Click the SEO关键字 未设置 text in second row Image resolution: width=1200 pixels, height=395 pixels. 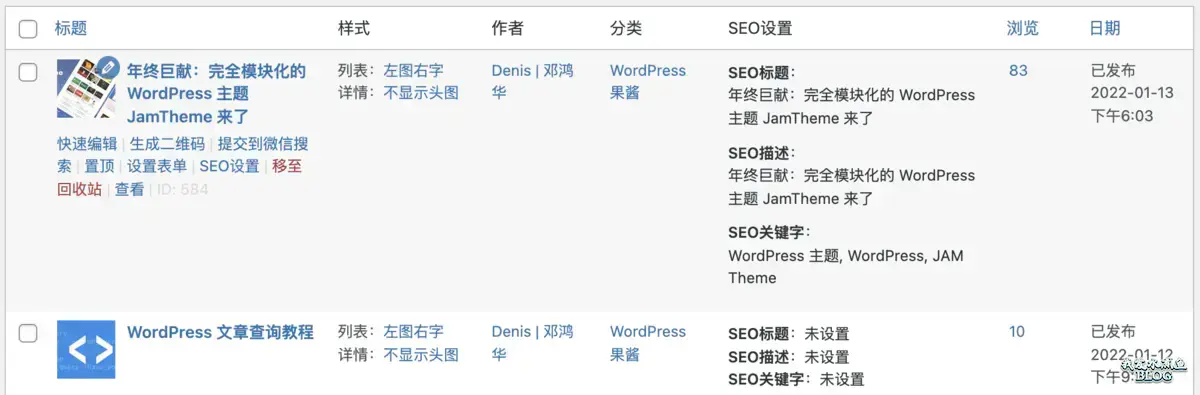842,380
